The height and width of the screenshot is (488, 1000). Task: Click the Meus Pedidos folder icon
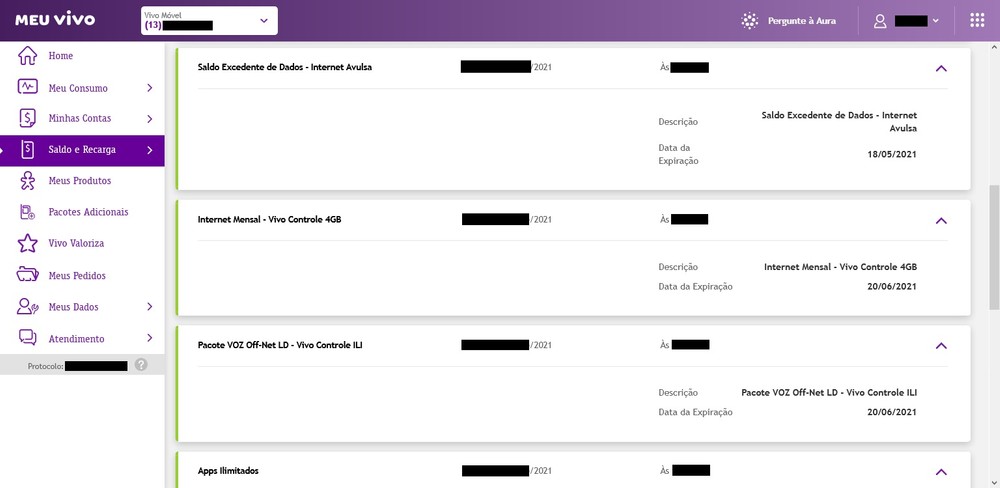27,275
